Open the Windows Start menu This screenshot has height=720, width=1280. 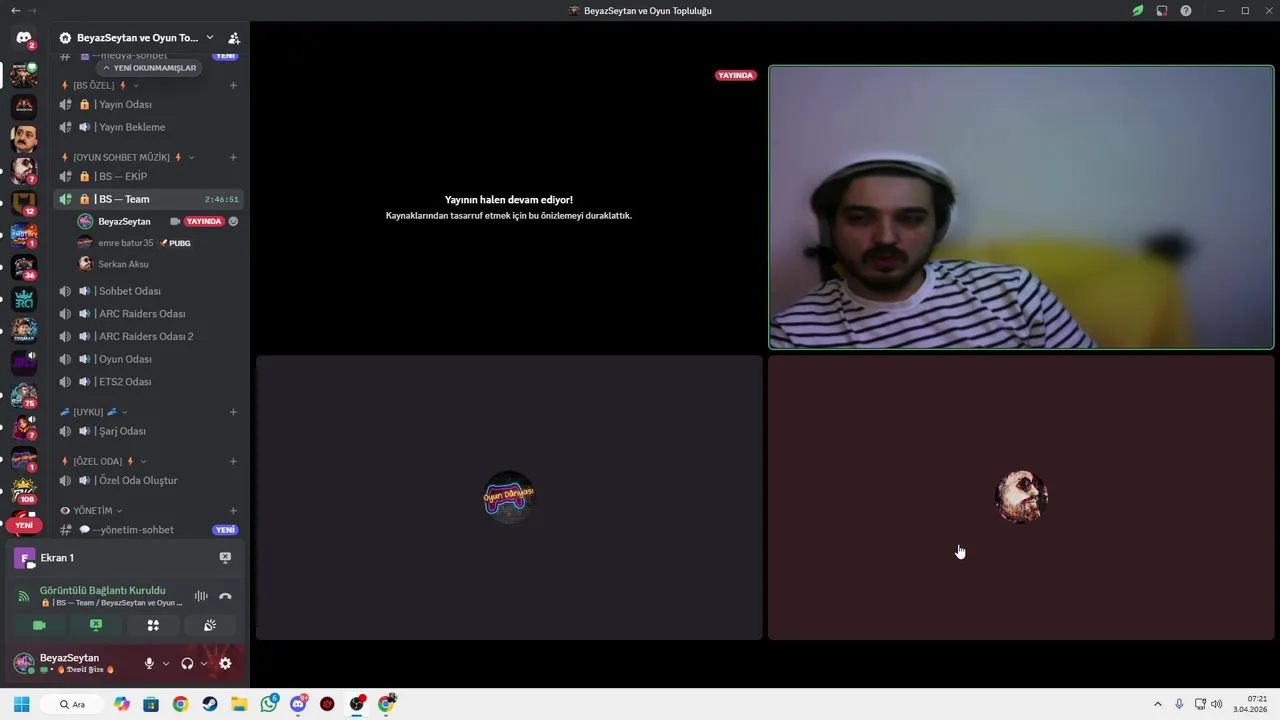[x=21, y=704]
